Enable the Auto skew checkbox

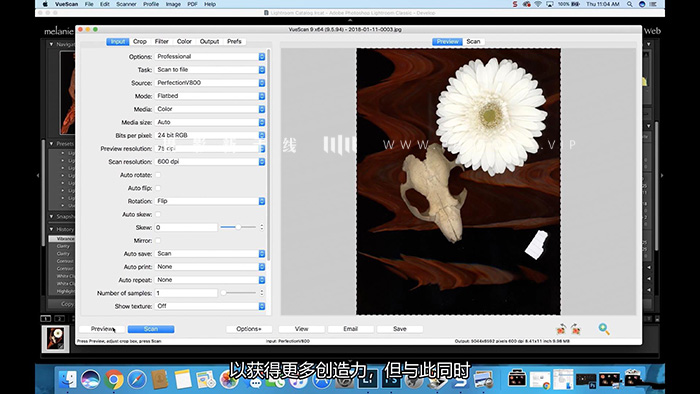tap(158, 214)
